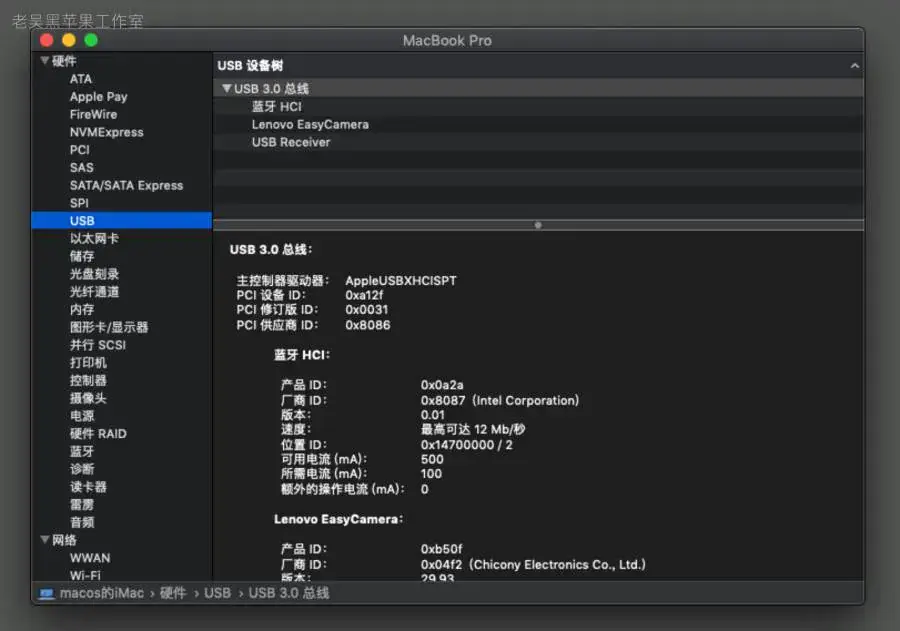Image resolution: width=900 pixels, height=631 pixels.
Task: Select 读卡器 in the sidebar
Action: point(88,487)
